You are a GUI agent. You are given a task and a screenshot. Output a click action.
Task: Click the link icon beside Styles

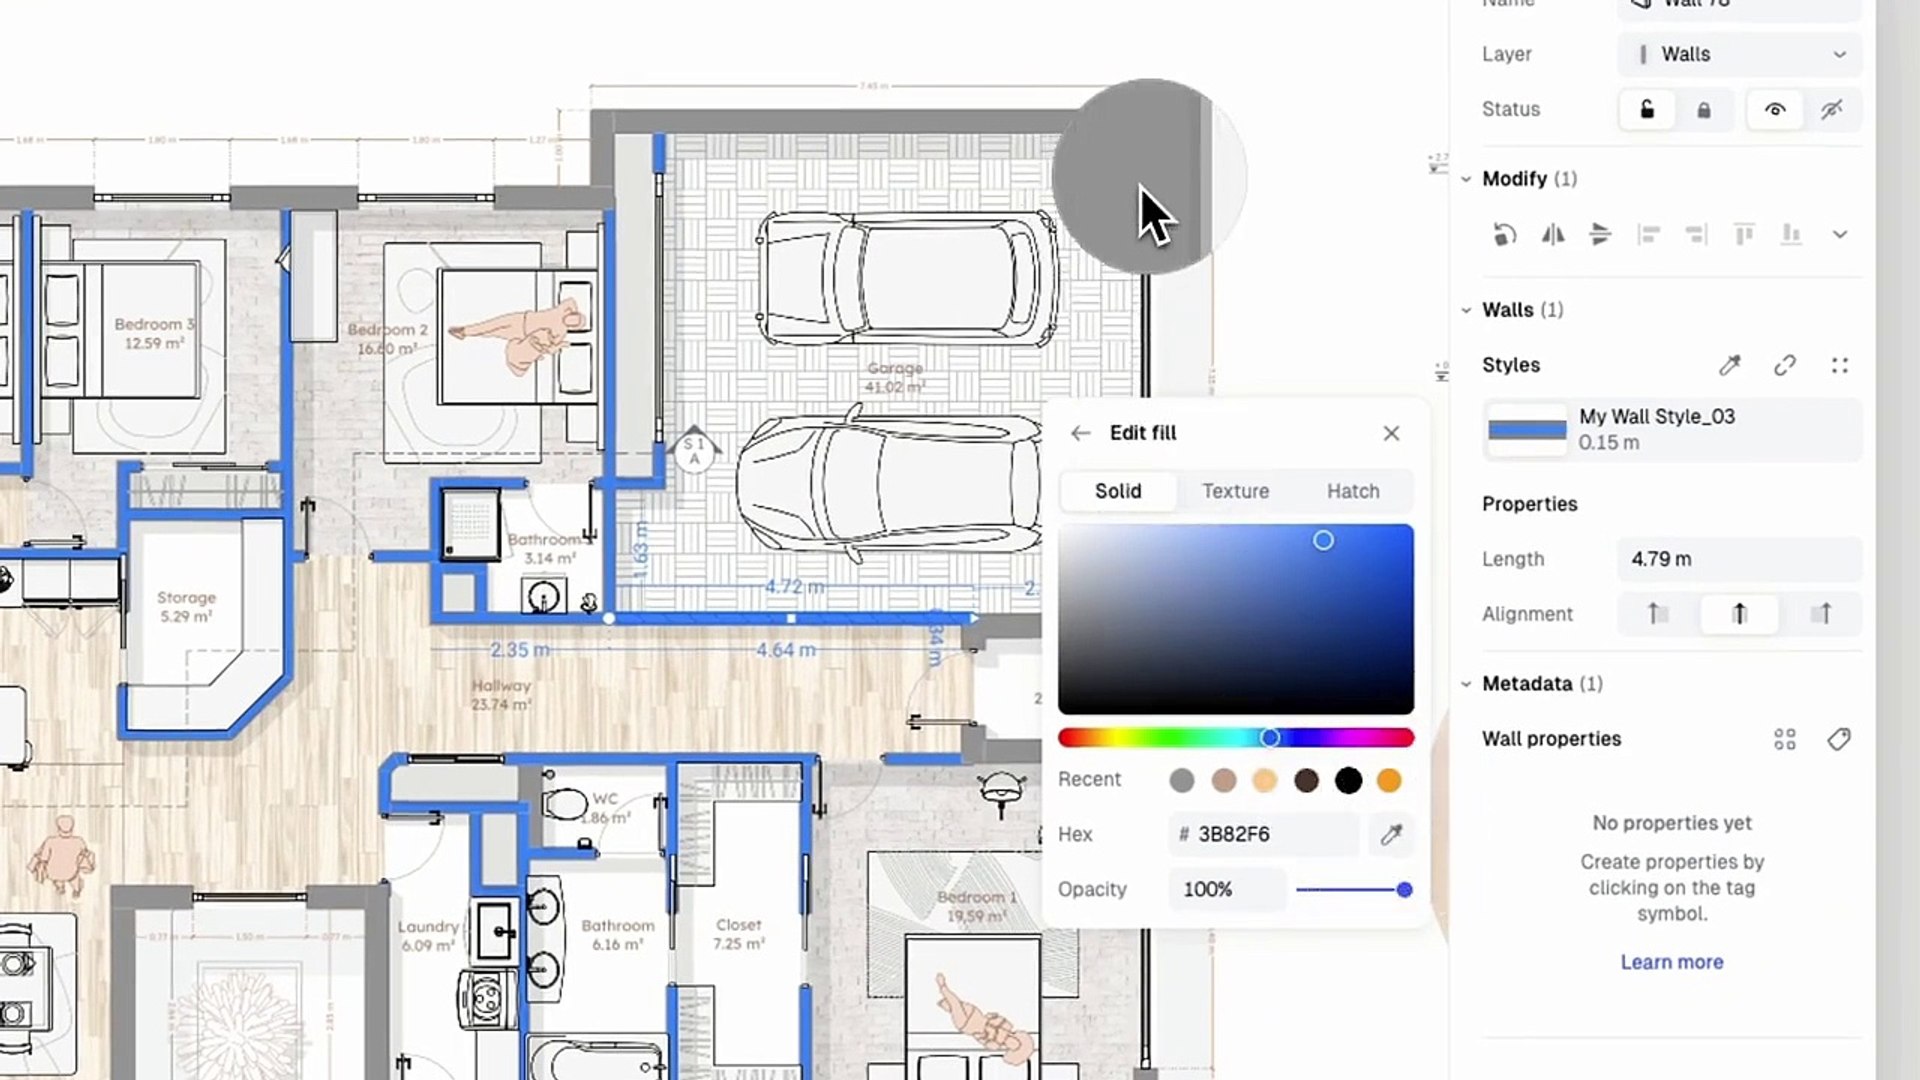(1785, 366)
